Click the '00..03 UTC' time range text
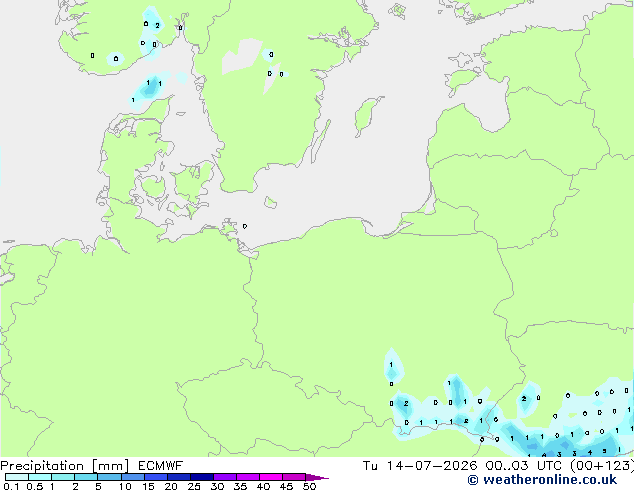This screenshot has height=490, width=634. tap(523, 466)
